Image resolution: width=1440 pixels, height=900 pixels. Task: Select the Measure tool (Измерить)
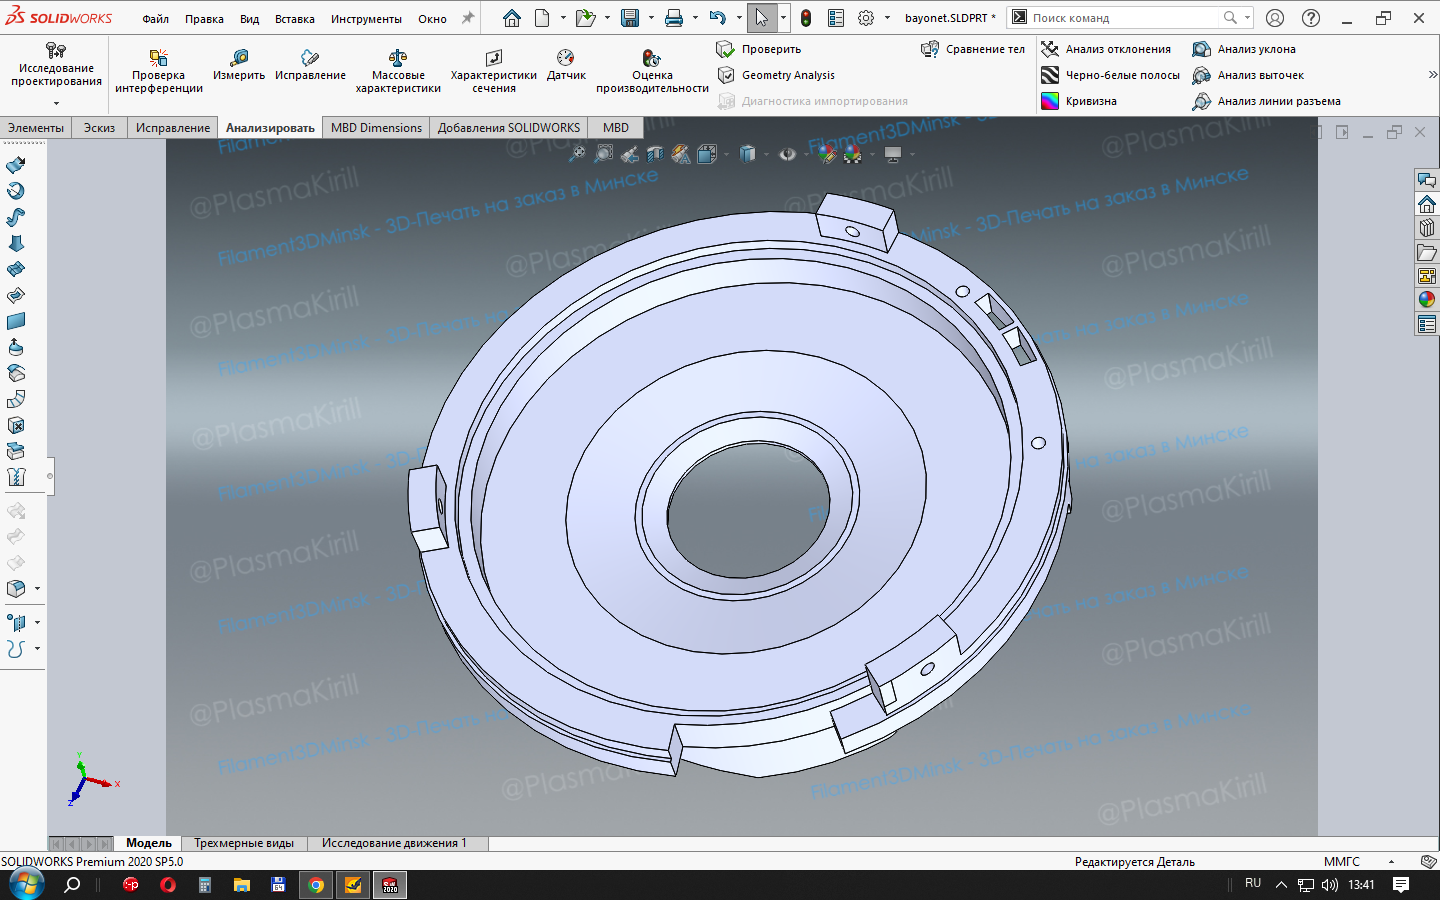pos(239,65)
